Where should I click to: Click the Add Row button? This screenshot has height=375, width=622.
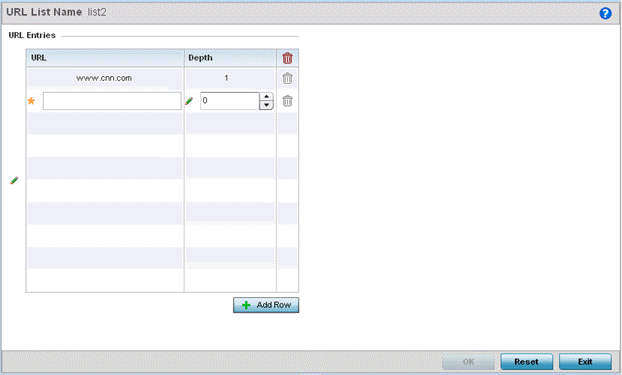pos(266,305)
